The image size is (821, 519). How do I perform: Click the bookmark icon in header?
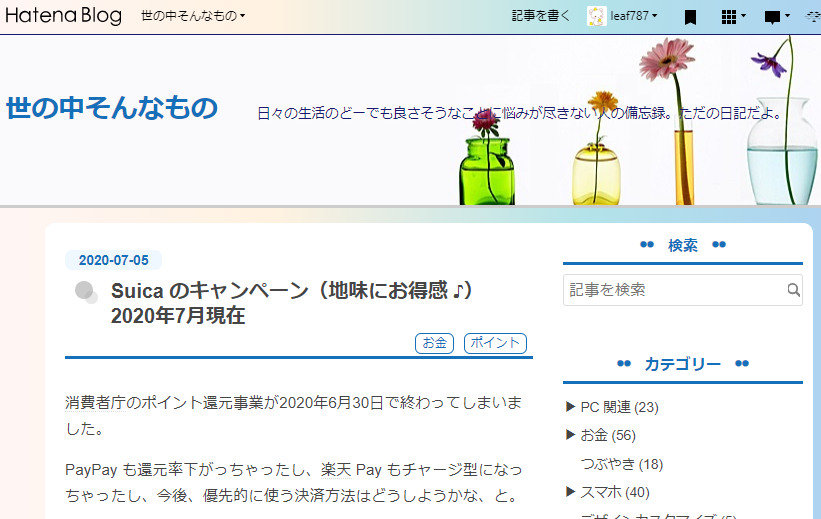point(691,17)
